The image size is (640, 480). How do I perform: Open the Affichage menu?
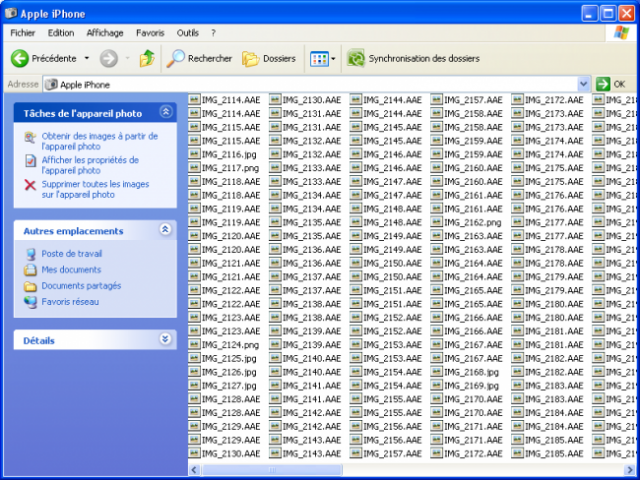pyautogui.click(x=104, y=33)
